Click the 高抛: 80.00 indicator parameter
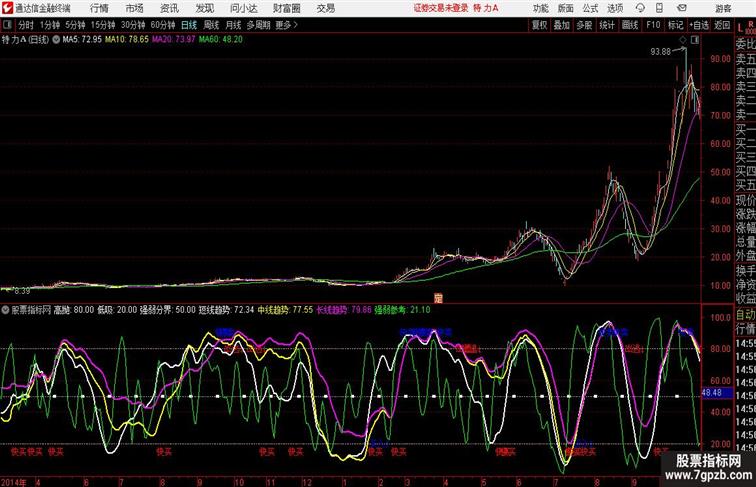This screenshot has width=756, height=487. [73, 310]
